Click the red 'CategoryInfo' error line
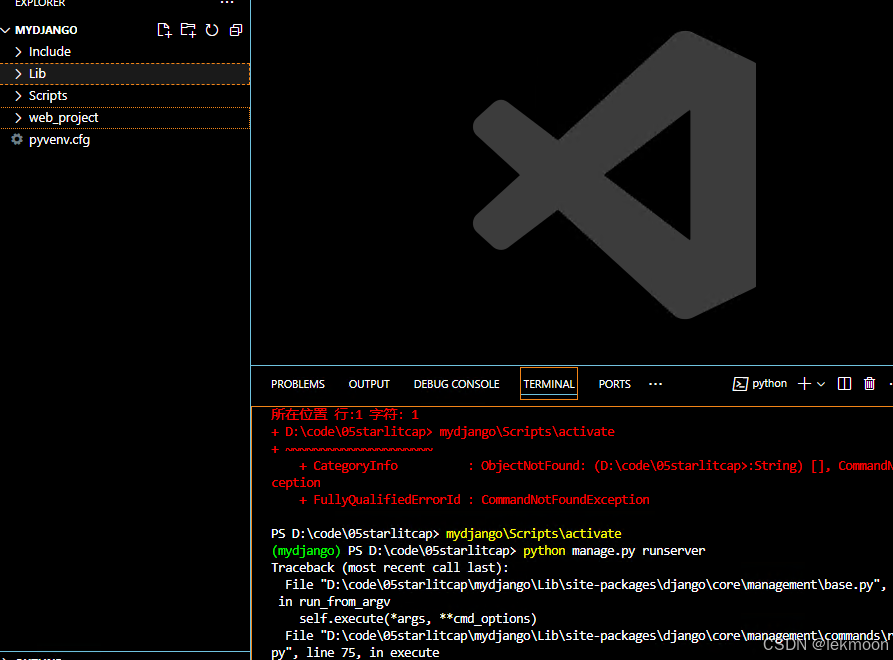 (596, 466)
